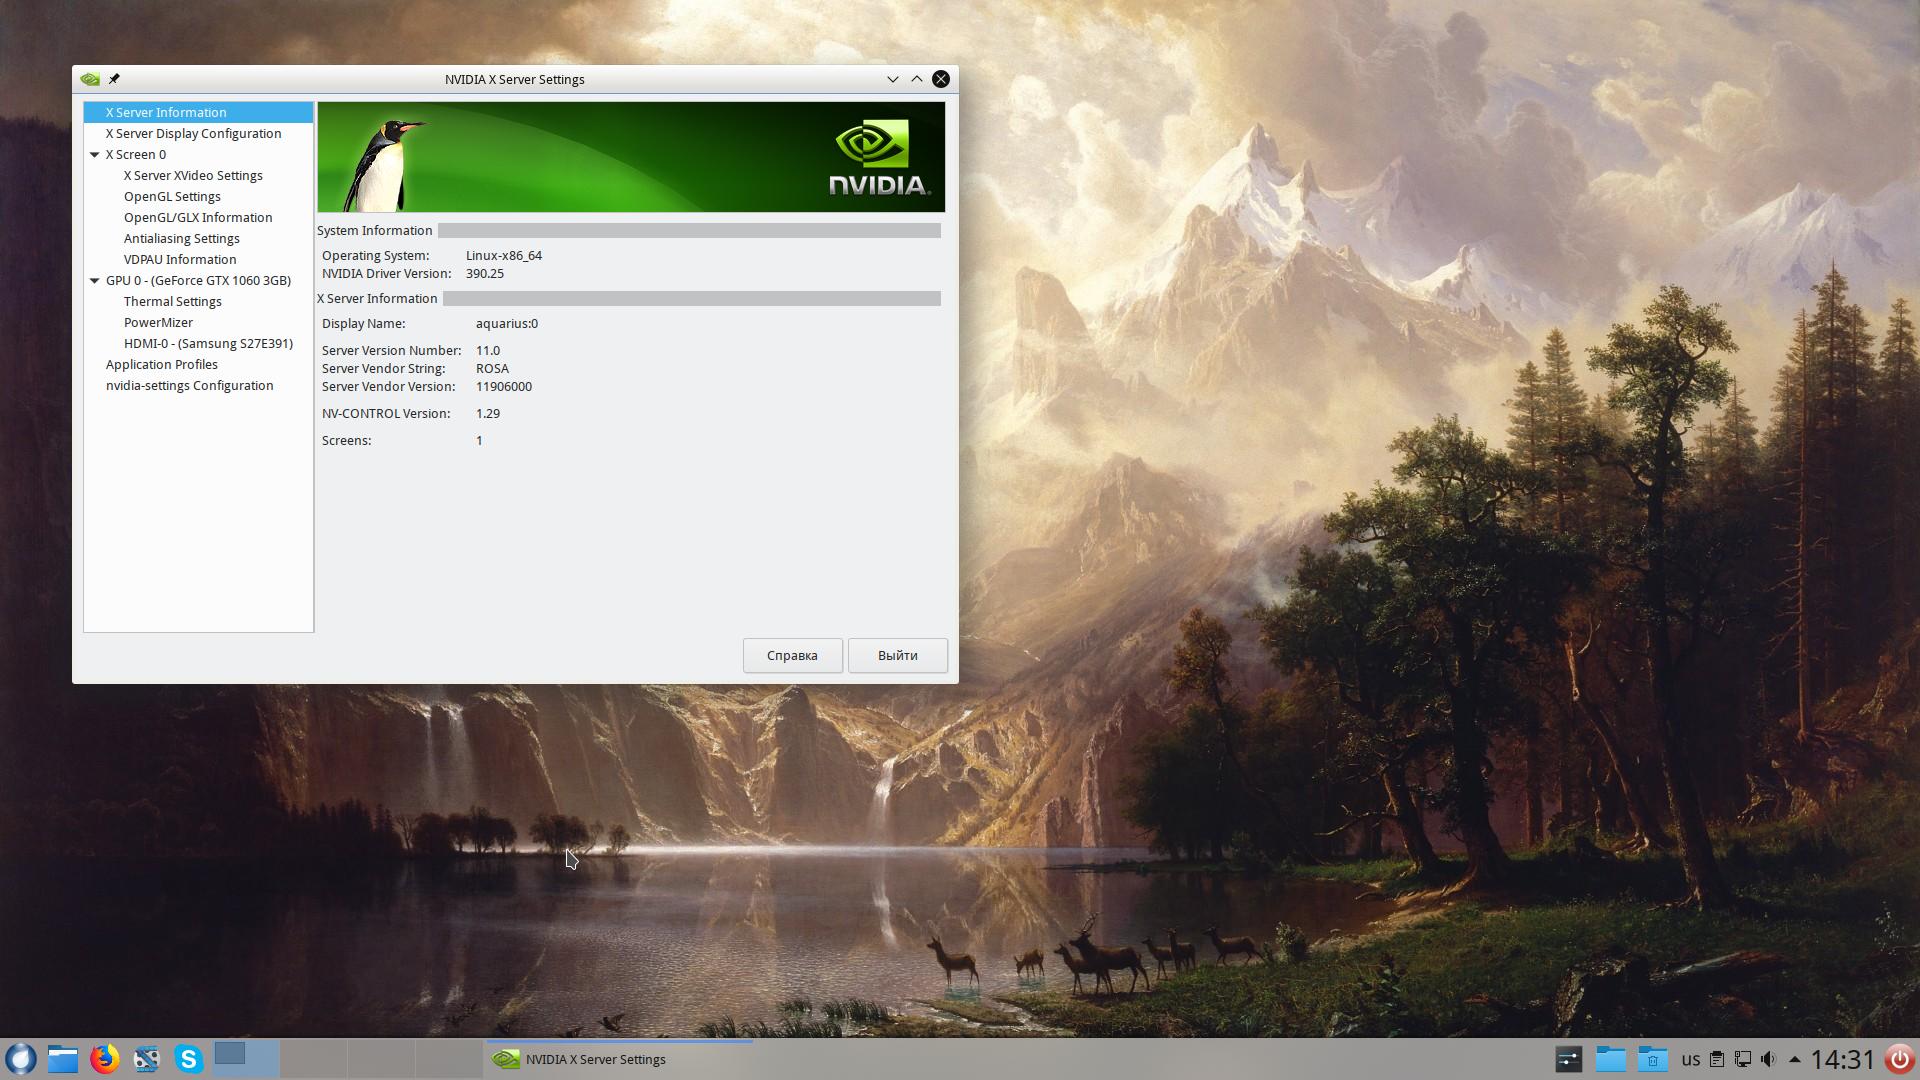
Task: Click the Справка (Help) button
Action: tap(792, 656)
